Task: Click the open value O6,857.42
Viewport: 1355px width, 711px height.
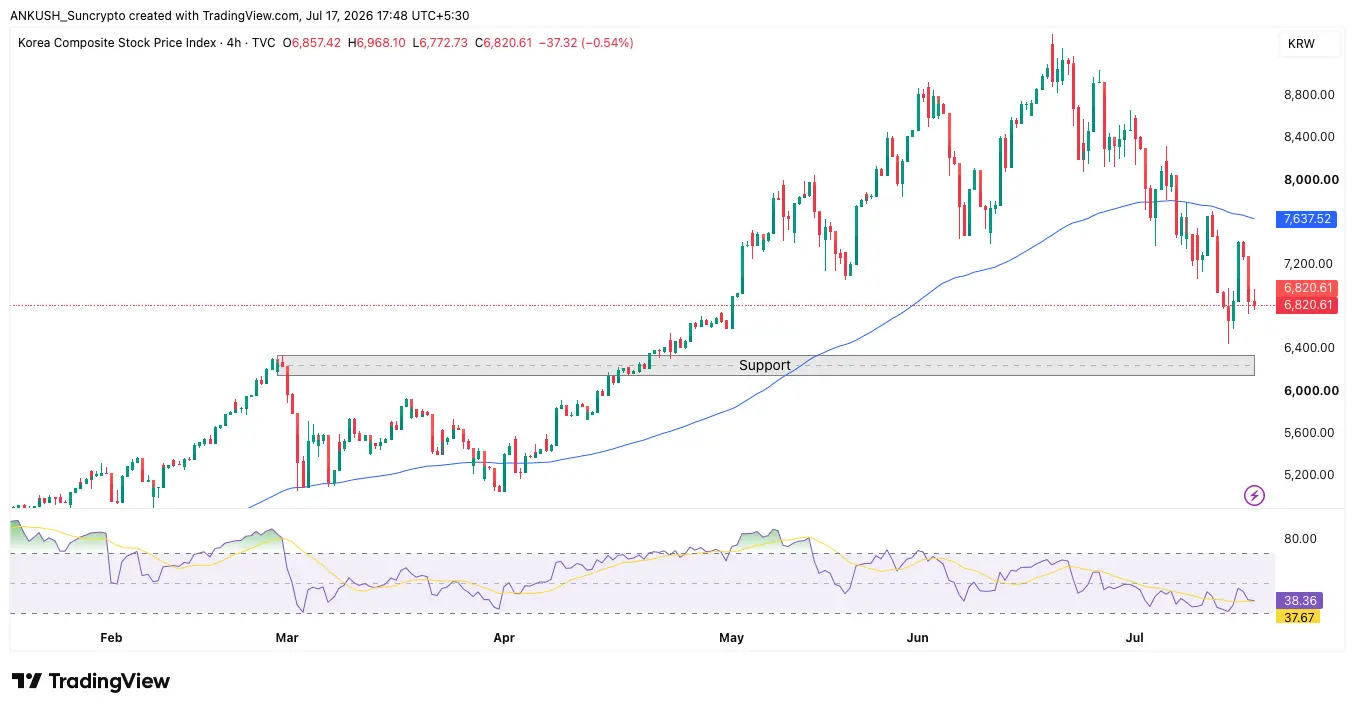Action: coord(312,43)
